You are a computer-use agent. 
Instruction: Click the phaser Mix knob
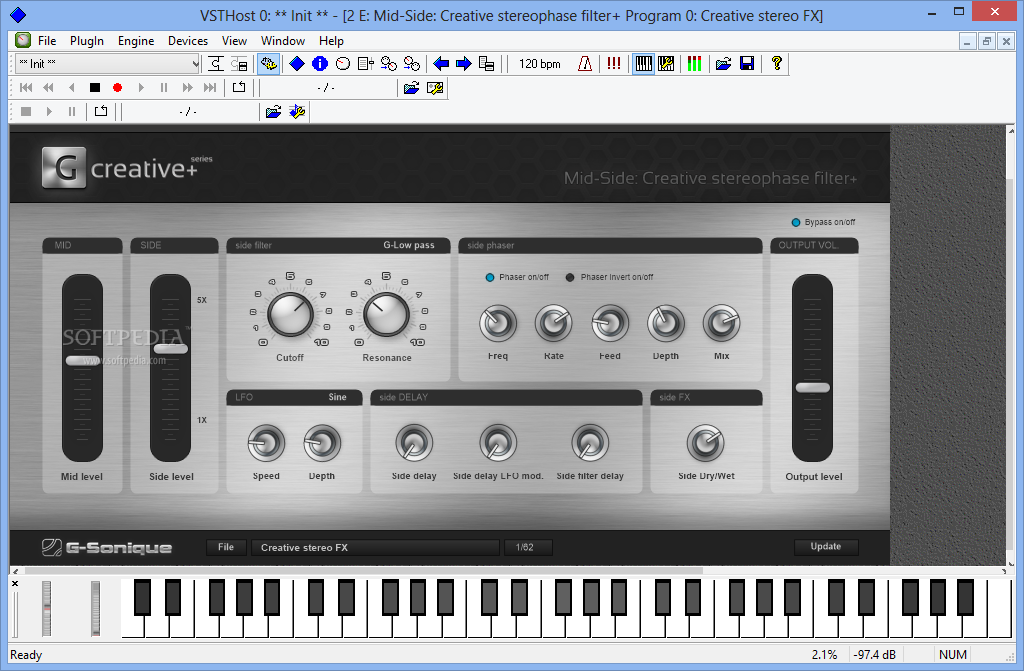[722, 323]
